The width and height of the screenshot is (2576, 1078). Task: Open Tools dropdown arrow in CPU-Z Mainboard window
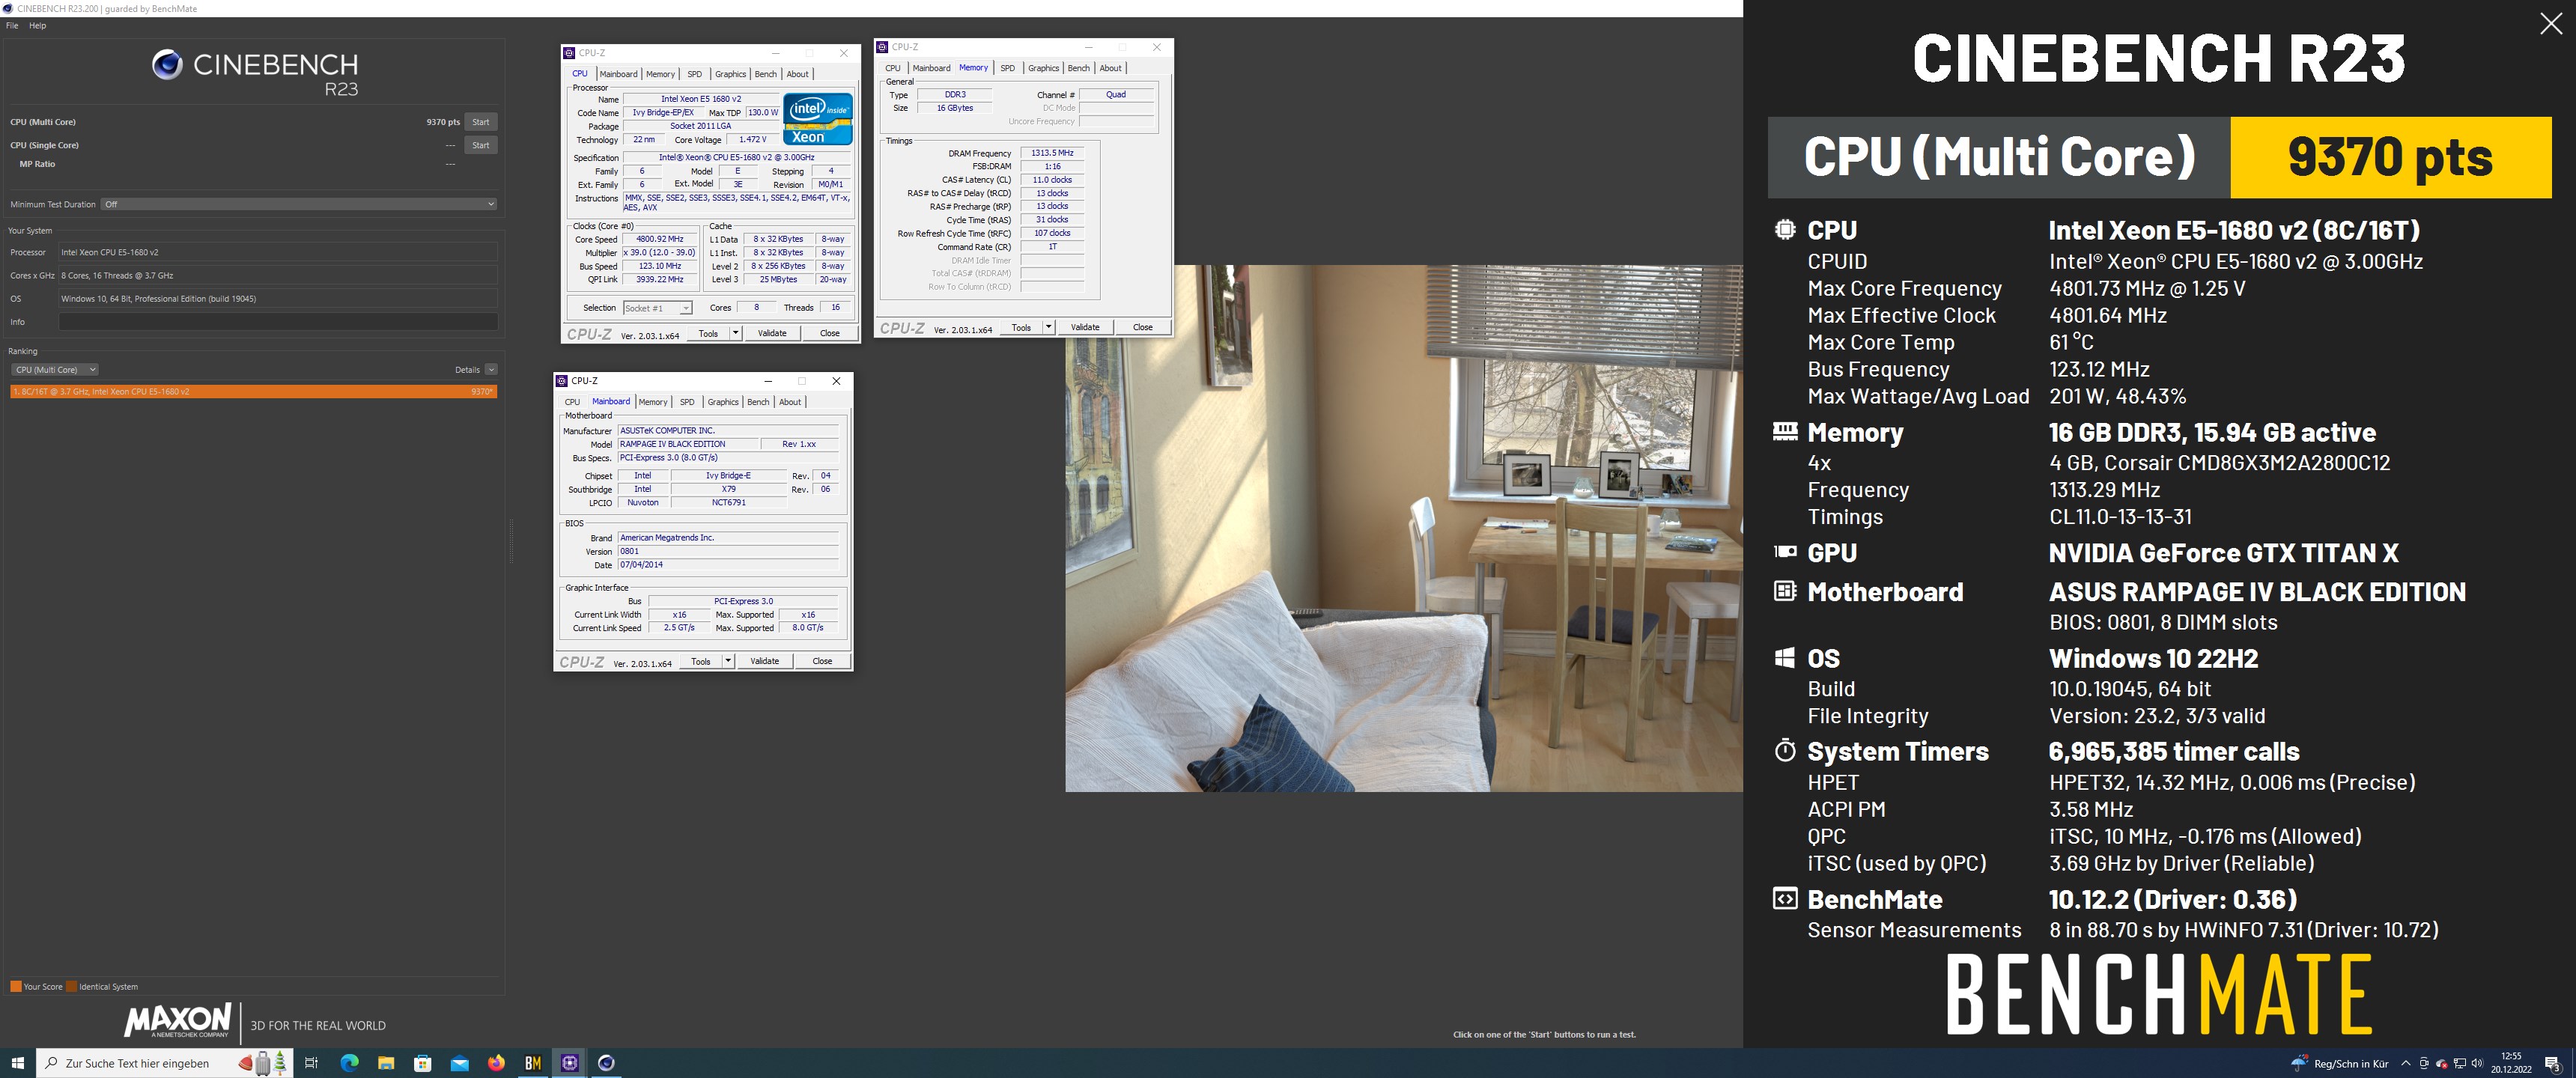click(x=728, y=661)
